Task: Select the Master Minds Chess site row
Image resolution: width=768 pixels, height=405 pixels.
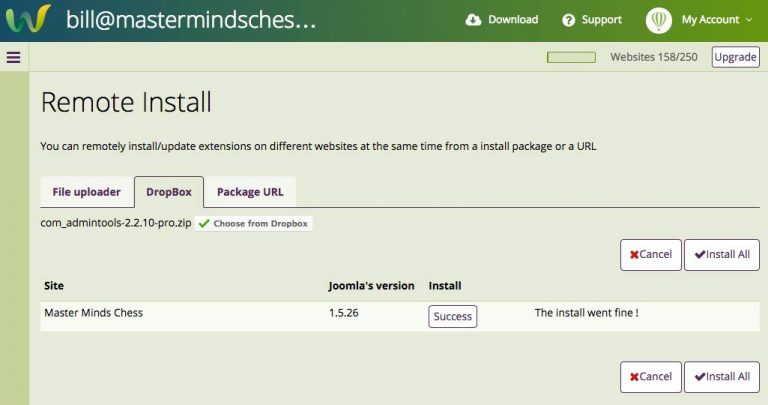Action: click(400, 316)
